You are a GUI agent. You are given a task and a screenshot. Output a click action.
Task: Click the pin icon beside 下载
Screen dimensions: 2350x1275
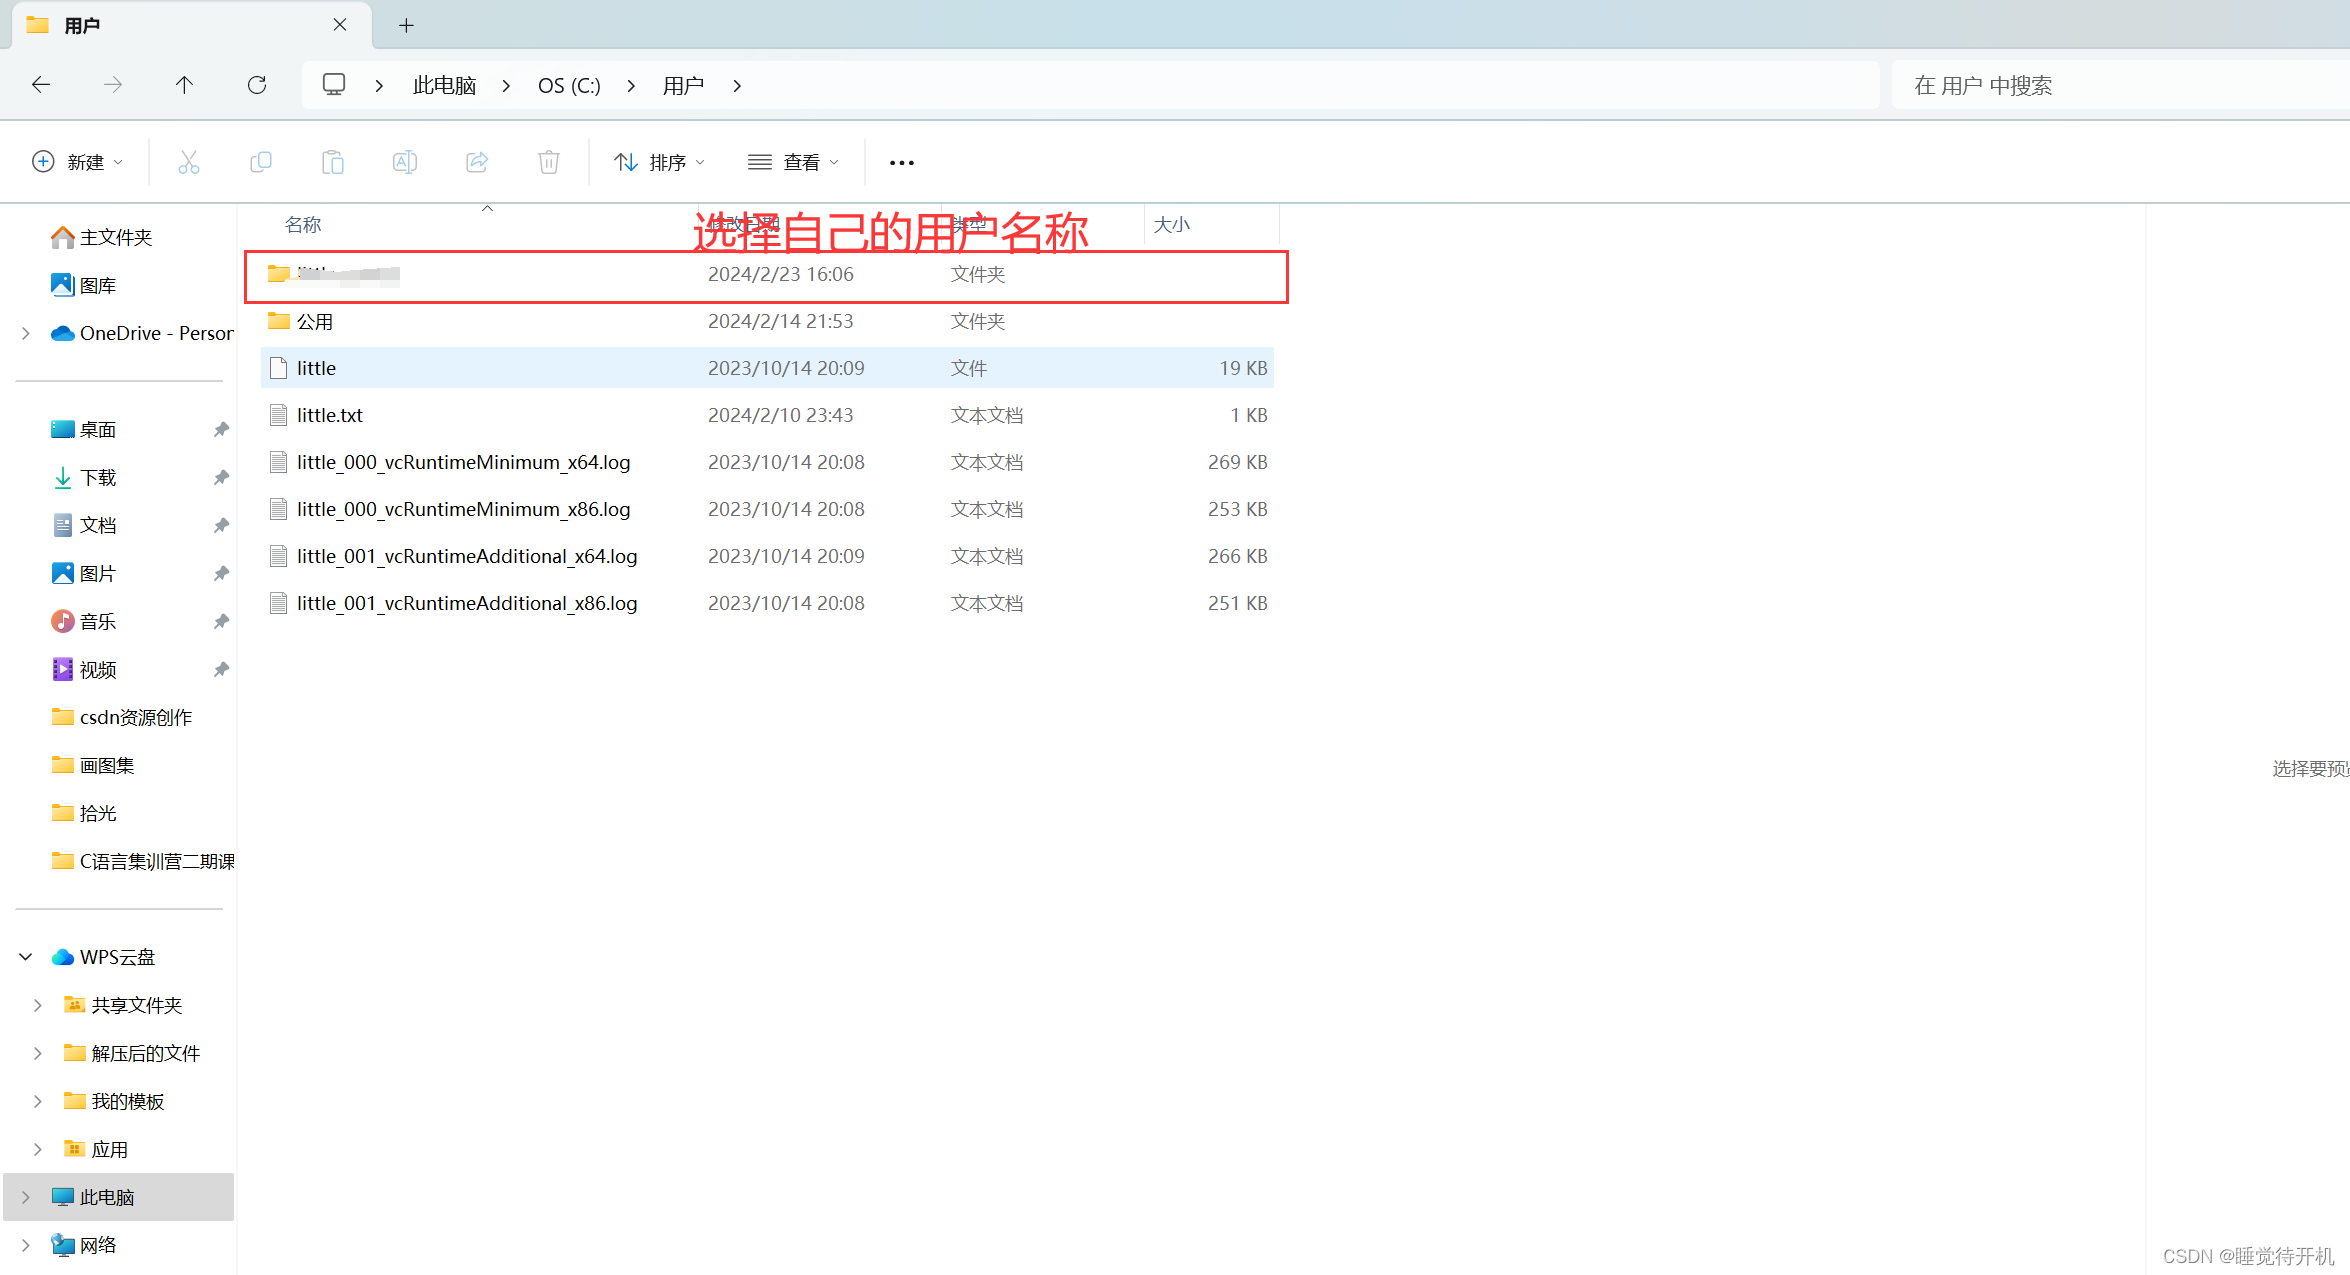[x=221, y=477]
